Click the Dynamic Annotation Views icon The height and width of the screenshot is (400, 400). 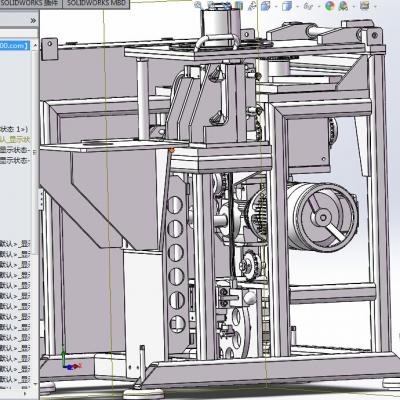[252, 5]
